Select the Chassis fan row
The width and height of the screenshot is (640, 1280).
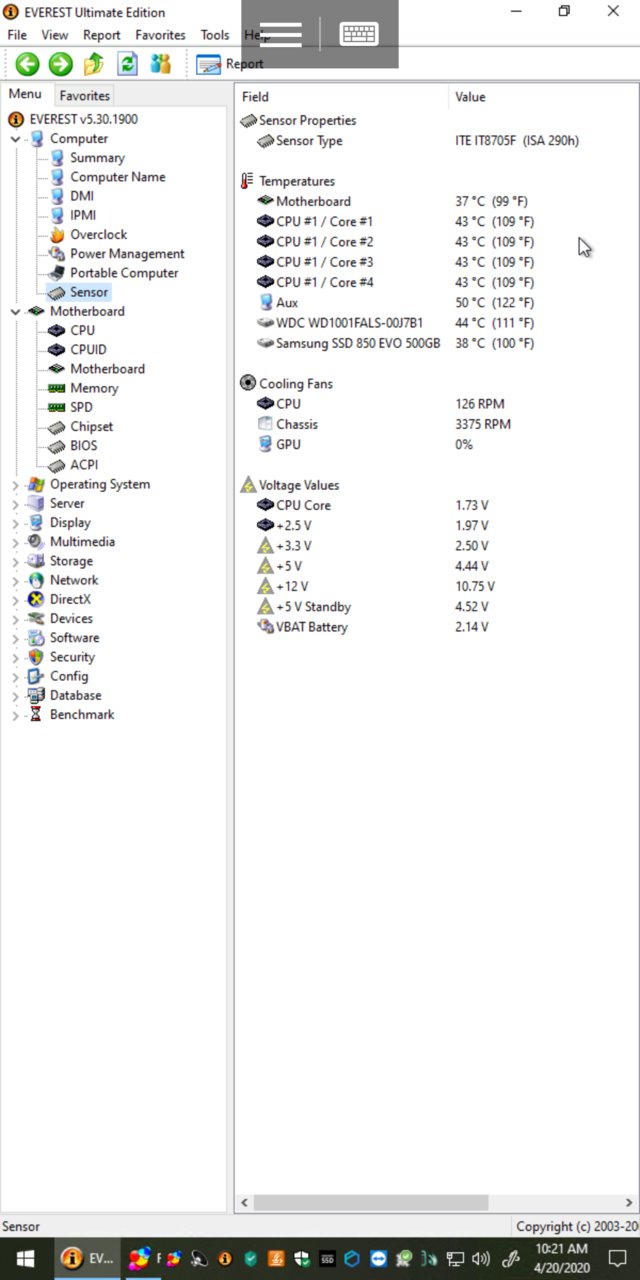[x=437, y=424]
